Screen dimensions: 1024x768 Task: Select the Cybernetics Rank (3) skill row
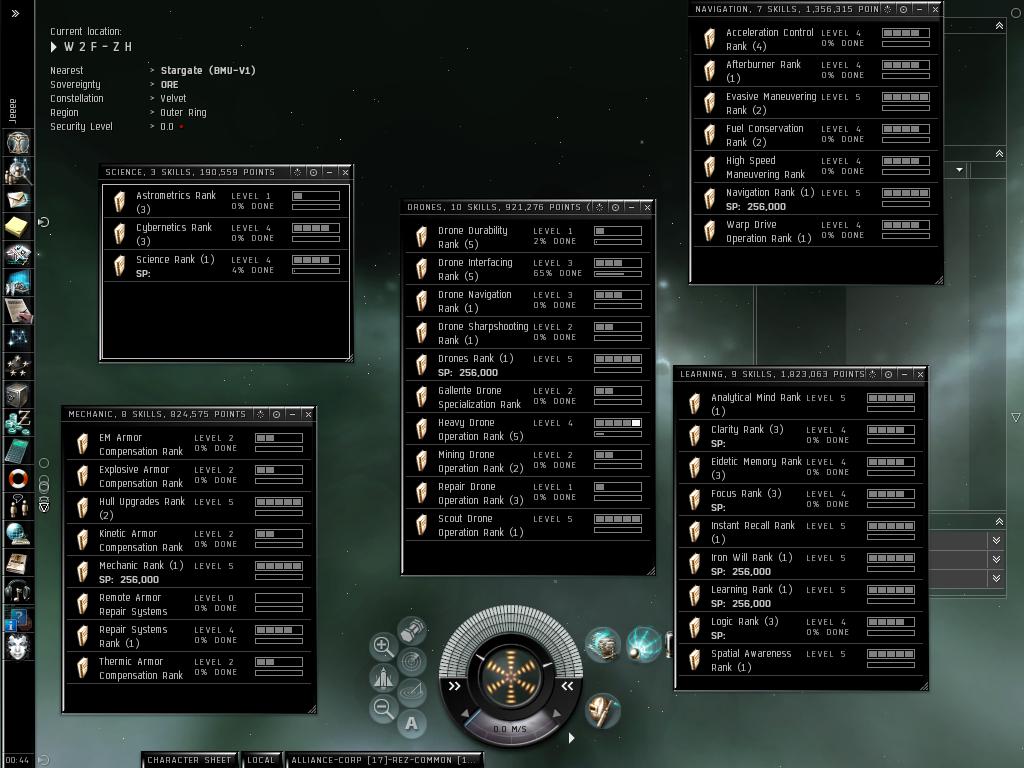click(226, 234)
